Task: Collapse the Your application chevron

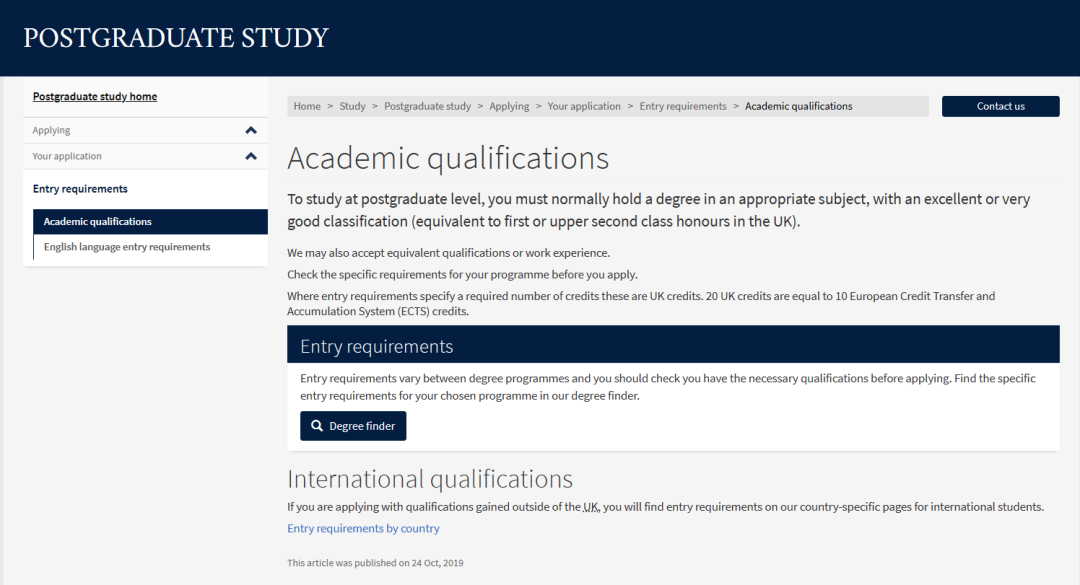Action: pos(251,156)
